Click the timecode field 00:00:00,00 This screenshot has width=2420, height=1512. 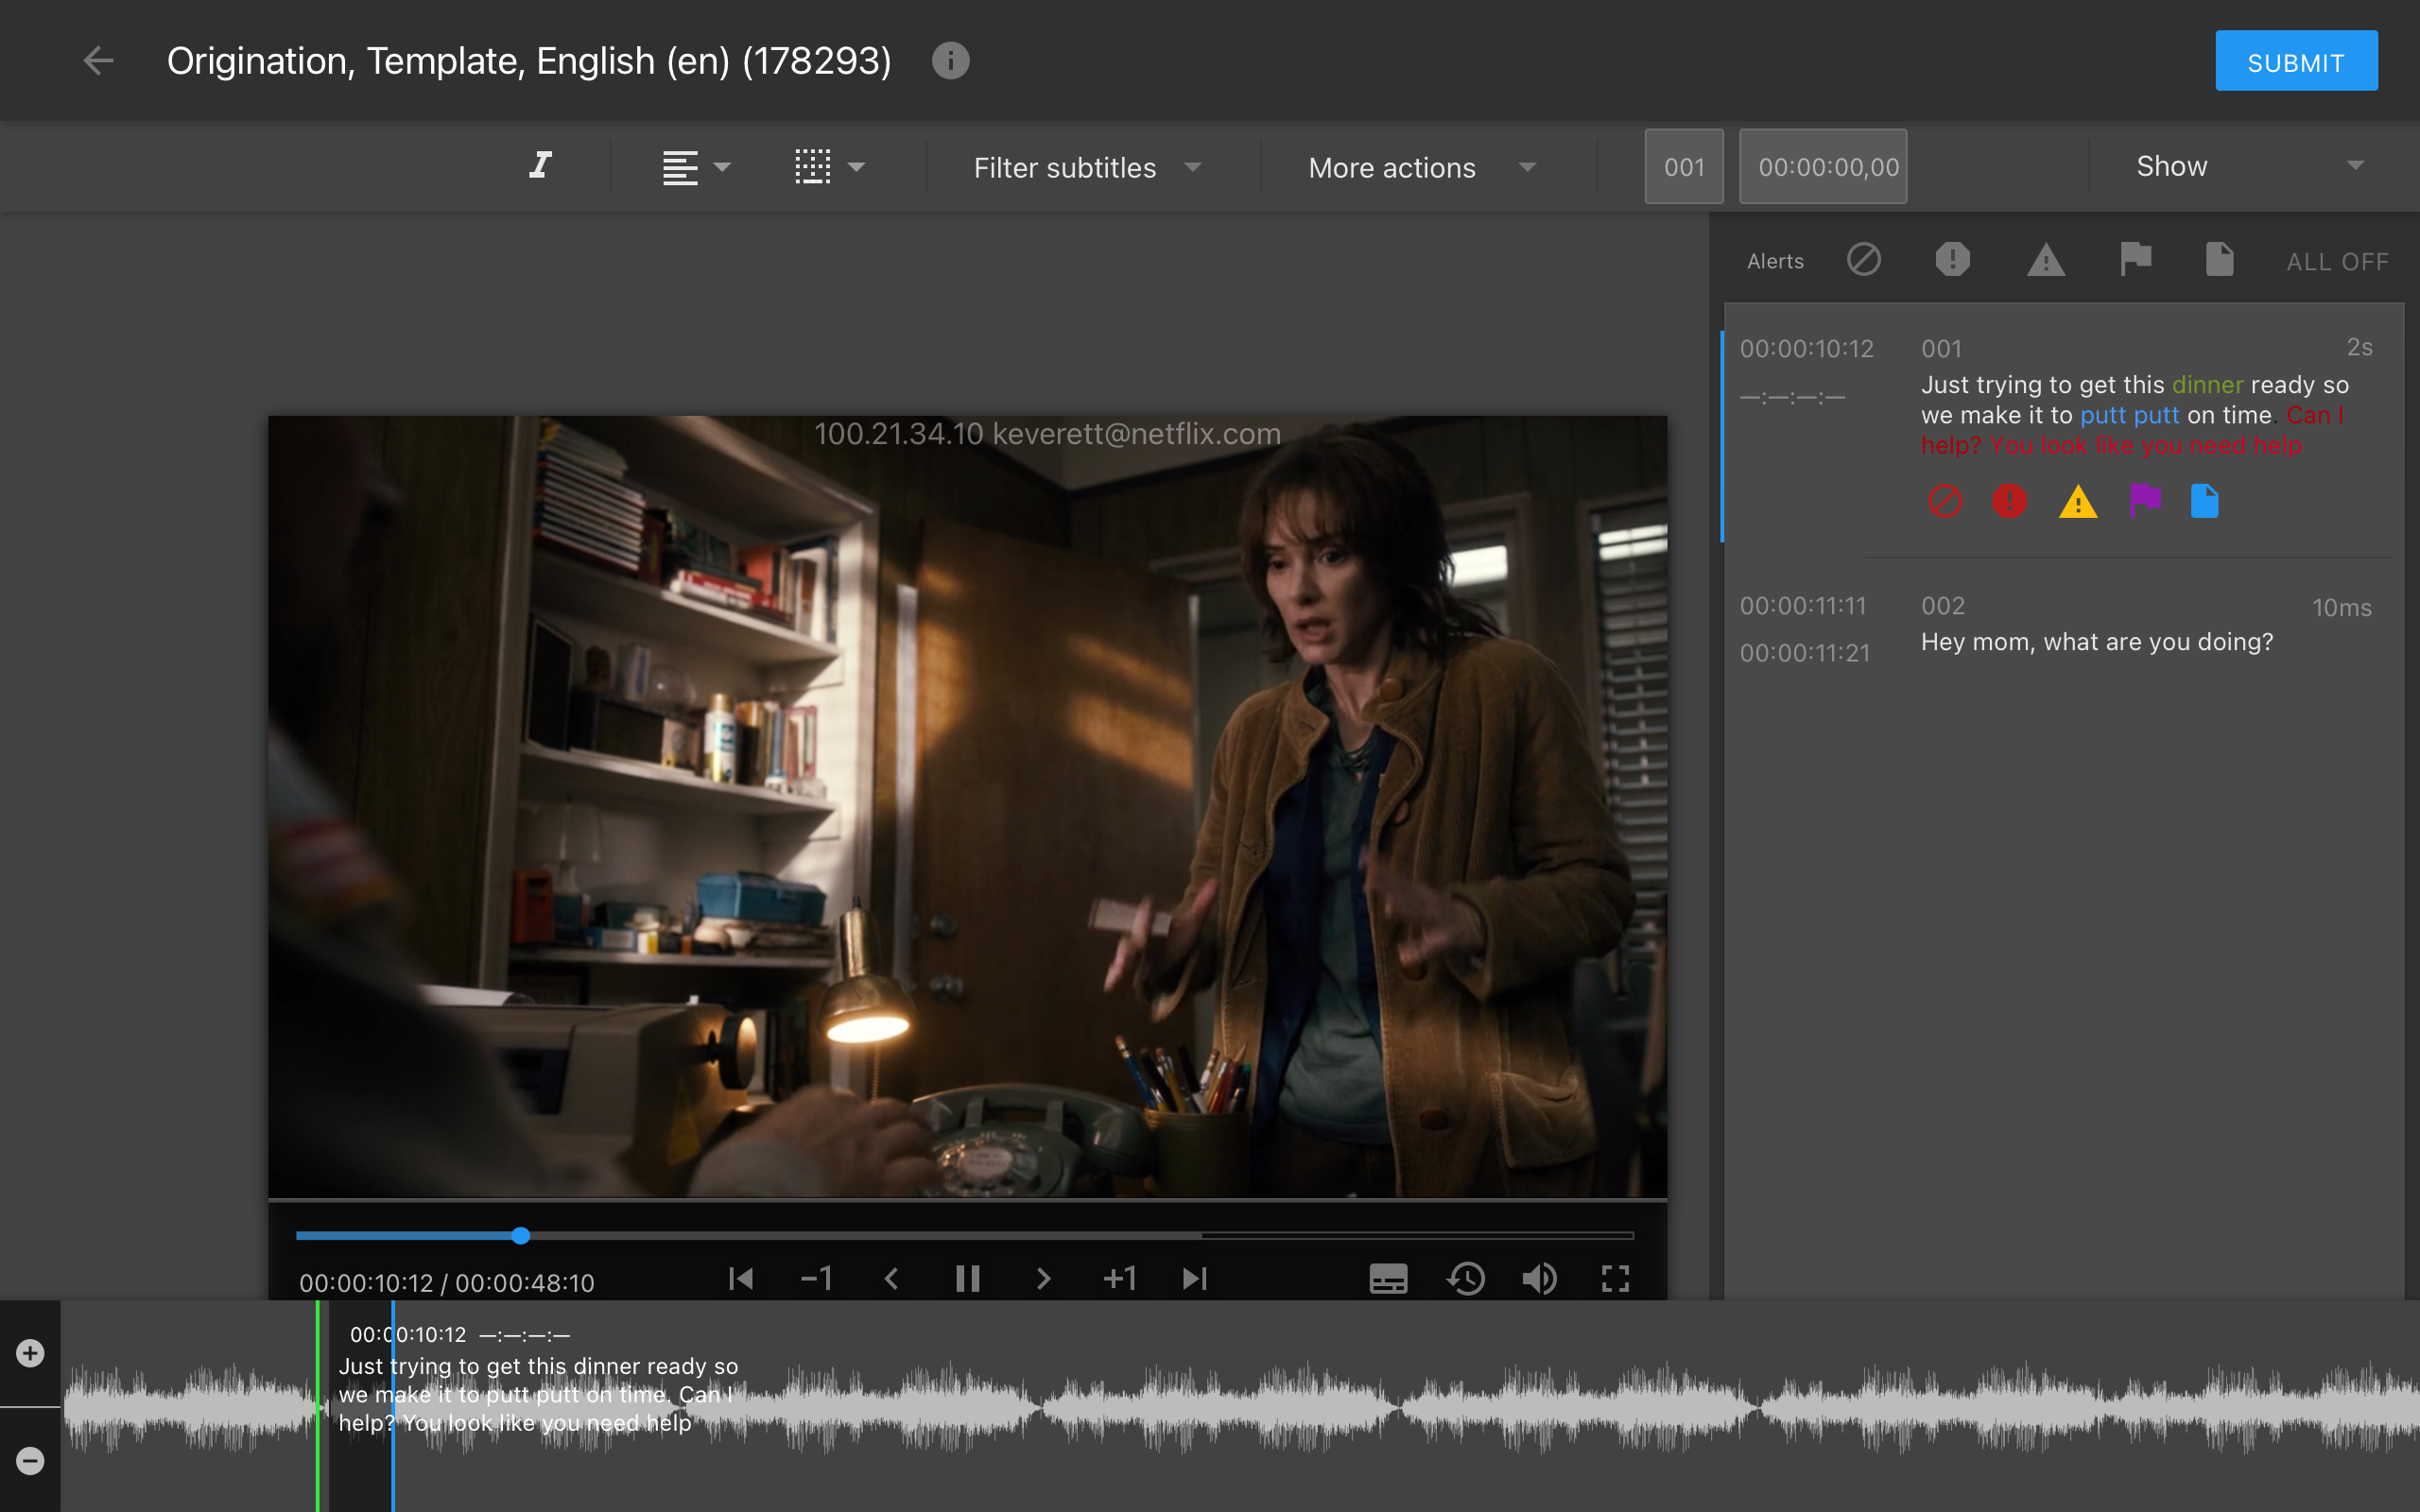1823,167
